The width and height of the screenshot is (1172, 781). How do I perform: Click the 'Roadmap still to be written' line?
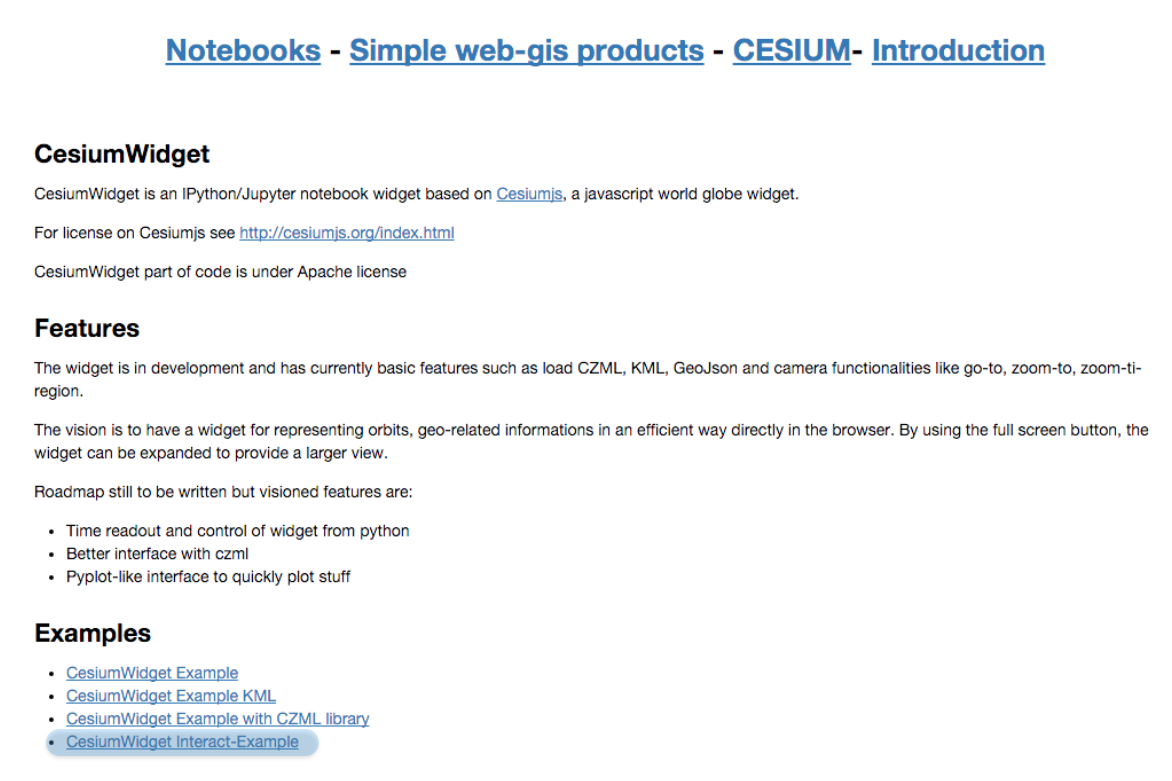[x=223, y=492]
